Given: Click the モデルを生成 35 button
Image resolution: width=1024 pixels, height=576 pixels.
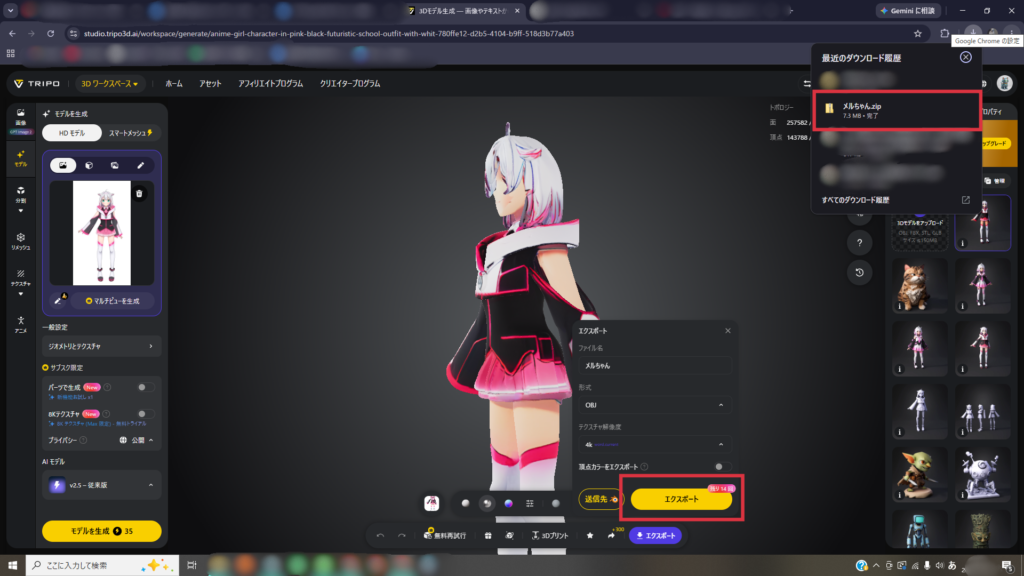Looking at the screenshot, I should coord(101,531).
